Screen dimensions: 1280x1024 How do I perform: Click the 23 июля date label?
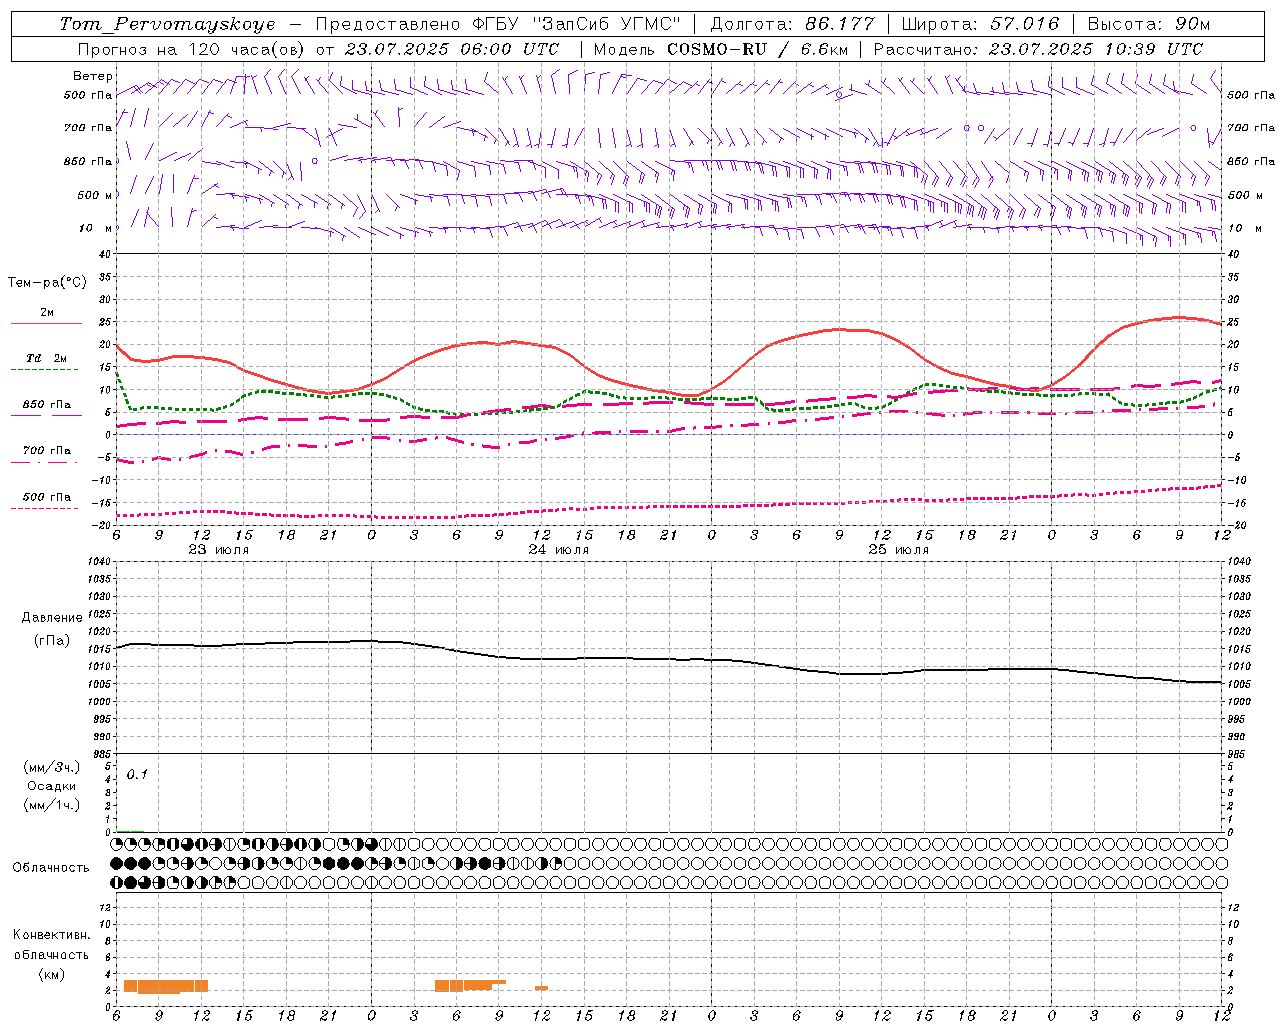tap(219, 550)
